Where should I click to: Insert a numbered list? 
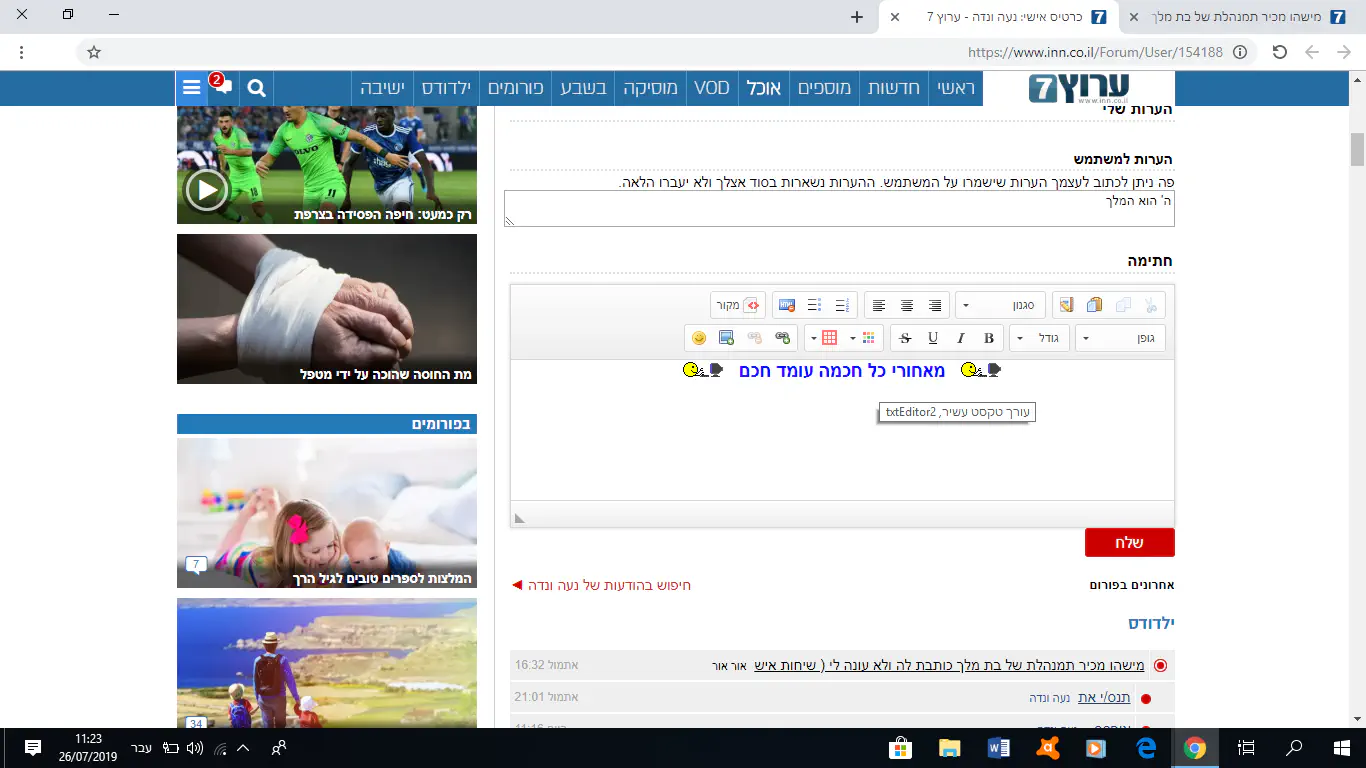[x=843, y=305]
